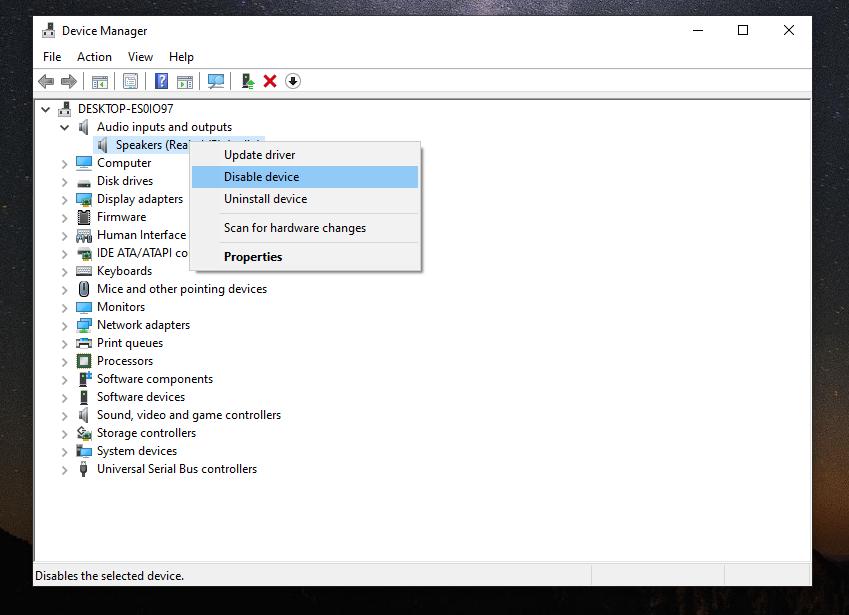The width and height of the screenshot is (849, 615).
Task: Open the Action menu
Action: pyautogui.click(x=94, y=57)
